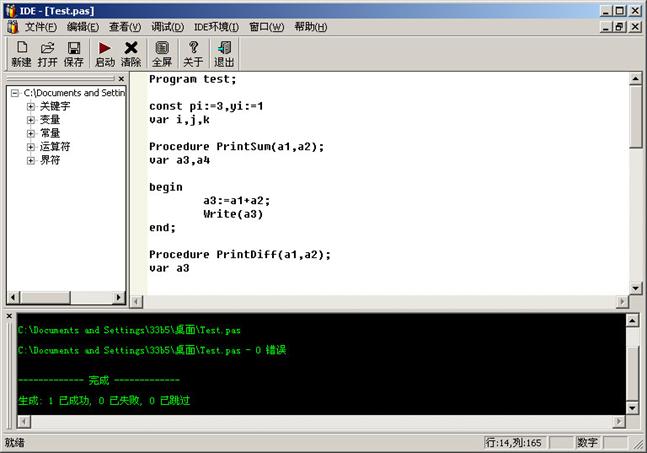This screenshot has width=647, height=453.
Task: Click the 'var i,j,k' code line
Action: coord(179,120)
